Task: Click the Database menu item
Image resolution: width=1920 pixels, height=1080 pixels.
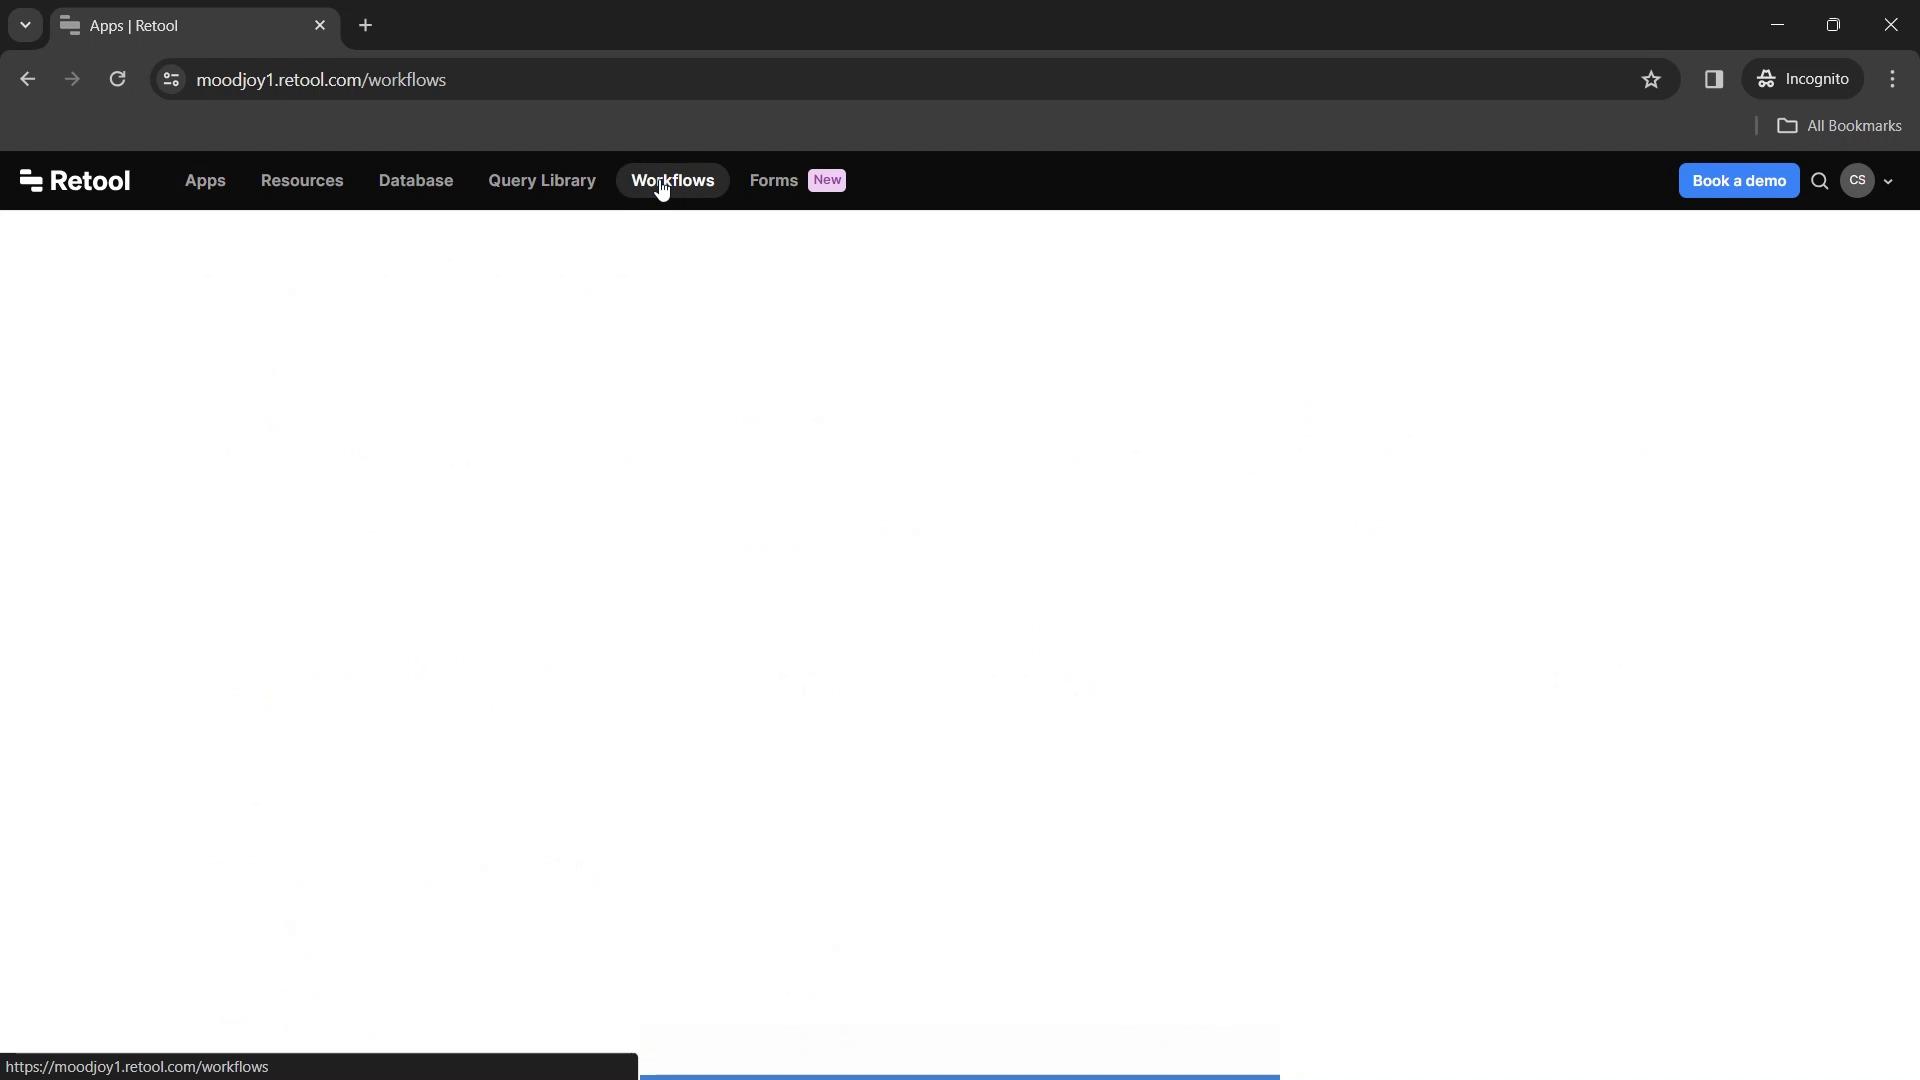Action: (415, 179)
